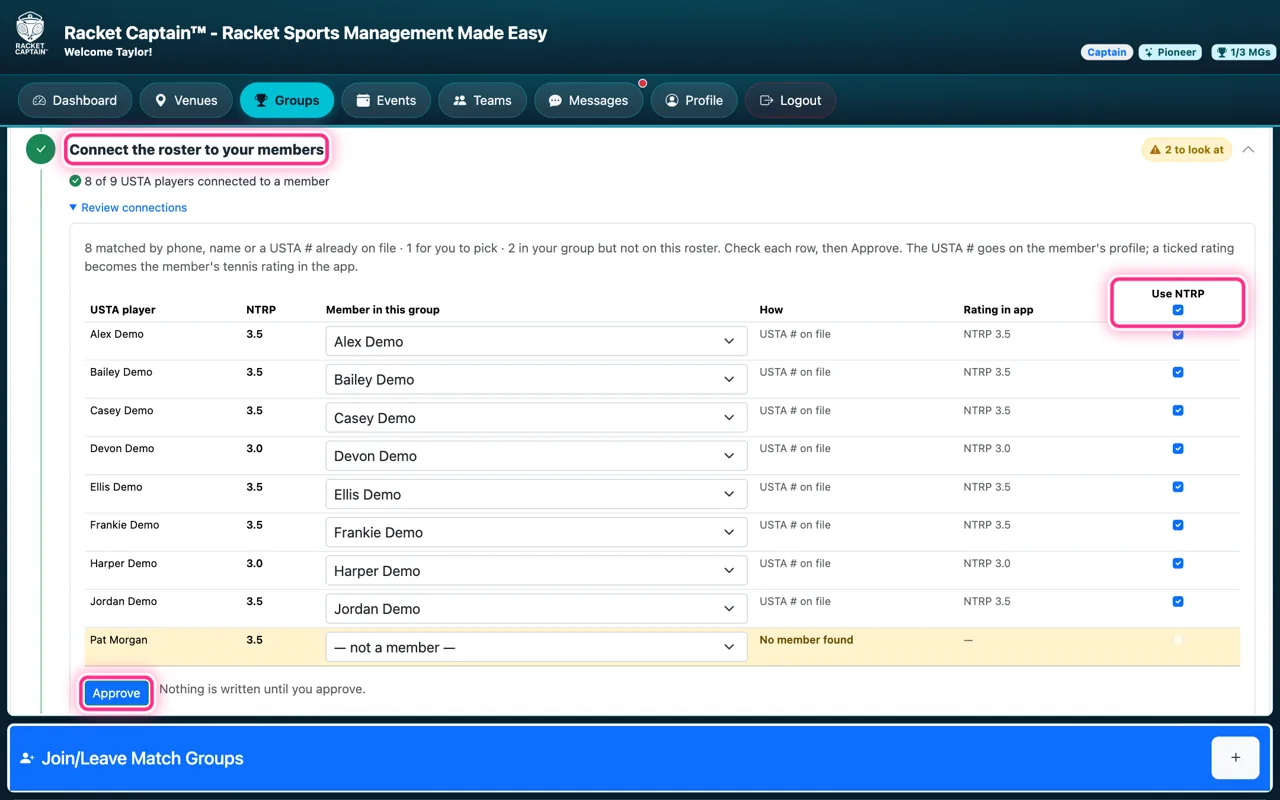The image size is (1280, 800).
Task: Uncheck Use NTRP for Casey Demo
Action: [x=1178, y=411]
